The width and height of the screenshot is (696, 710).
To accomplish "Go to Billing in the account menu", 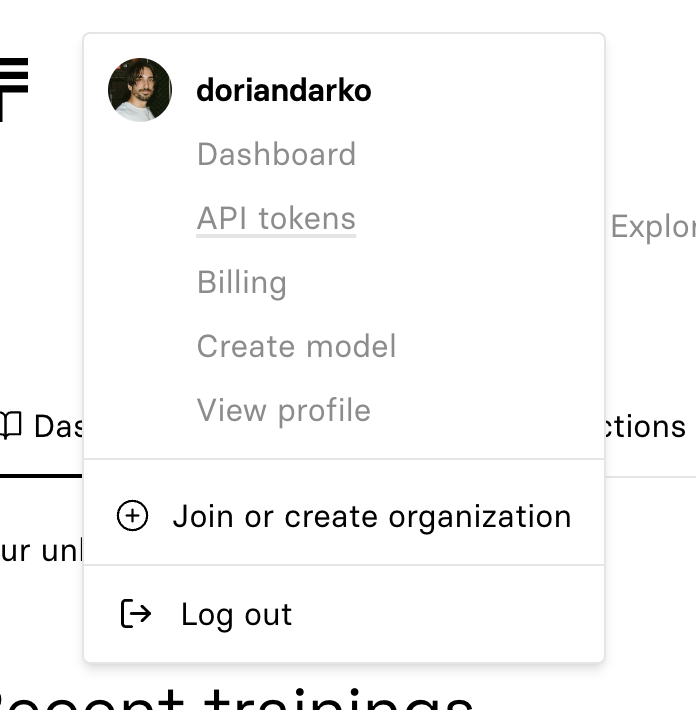I will pyautogui.click(x=242, y=282).
